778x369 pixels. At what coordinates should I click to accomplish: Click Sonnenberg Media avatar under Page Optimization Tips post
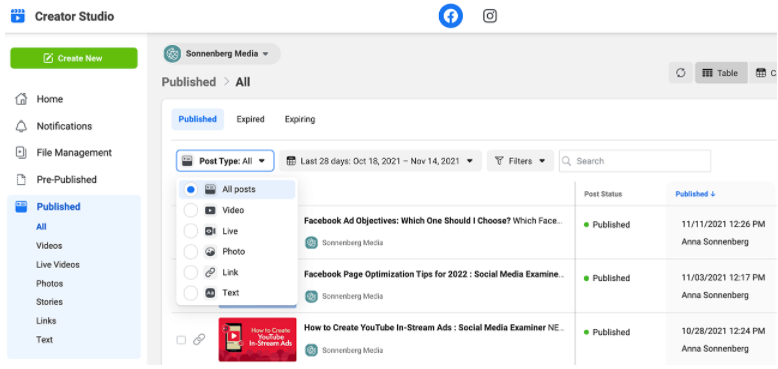coord(311,296)
